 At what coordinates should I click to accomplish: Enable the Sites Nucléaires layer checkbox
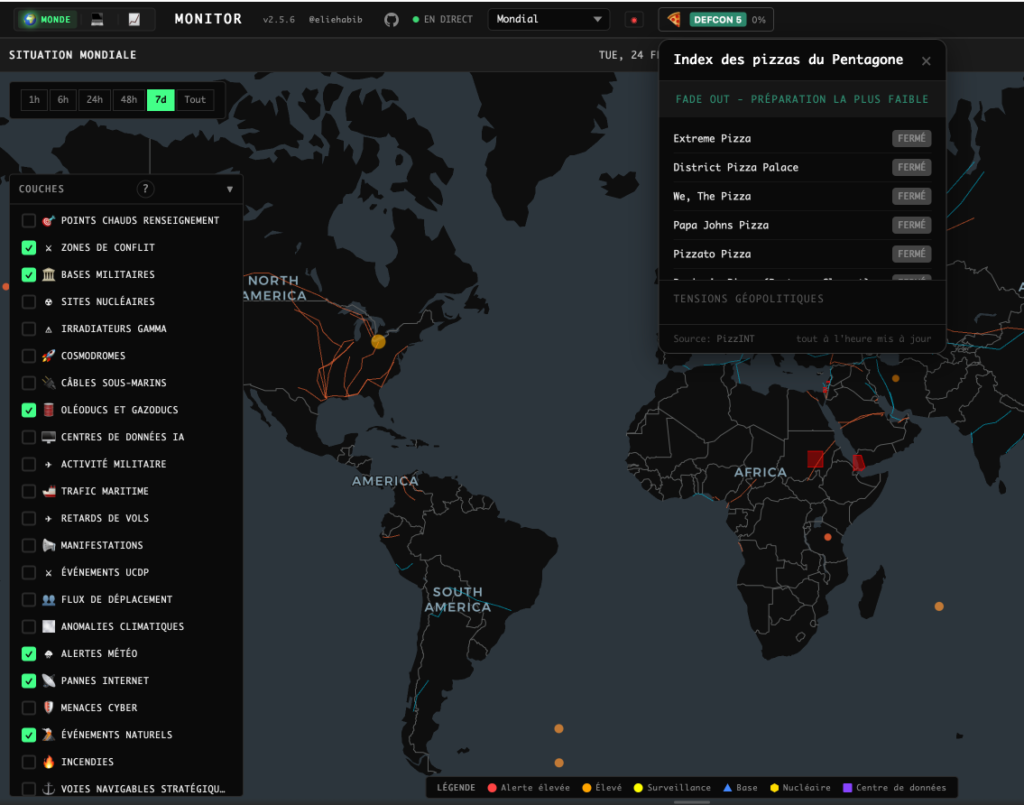tap(29, 302)
